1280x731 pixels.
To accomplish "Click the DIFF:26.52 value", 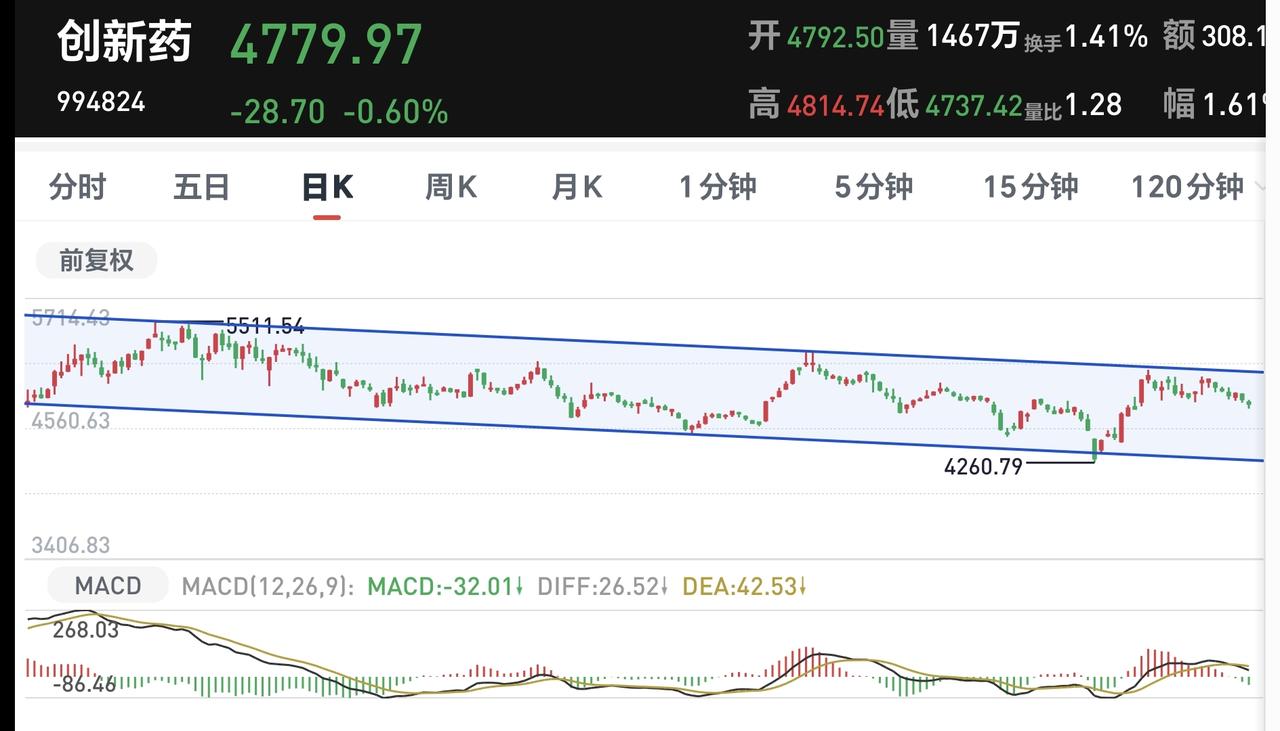I will [604, 586].
